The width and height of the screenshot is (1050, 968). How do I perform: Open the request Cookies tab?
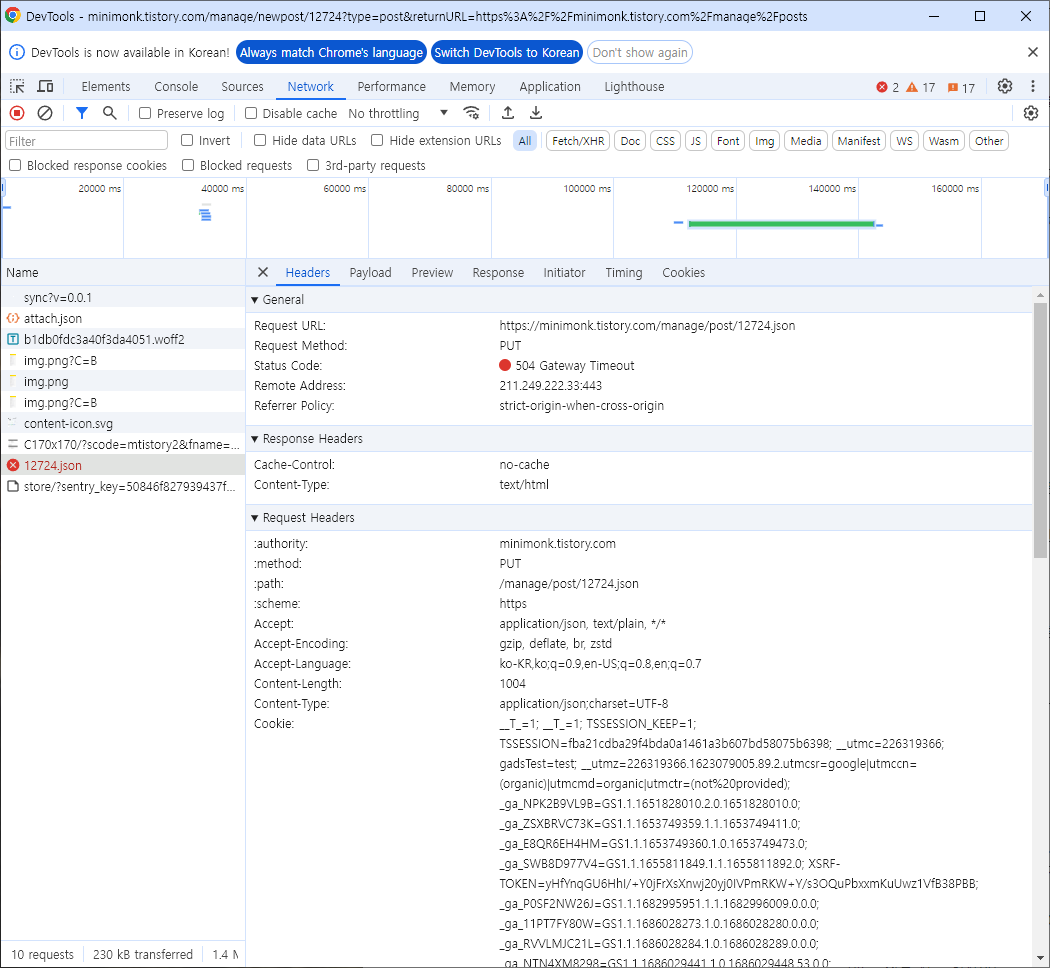click(x=684, y=272)
